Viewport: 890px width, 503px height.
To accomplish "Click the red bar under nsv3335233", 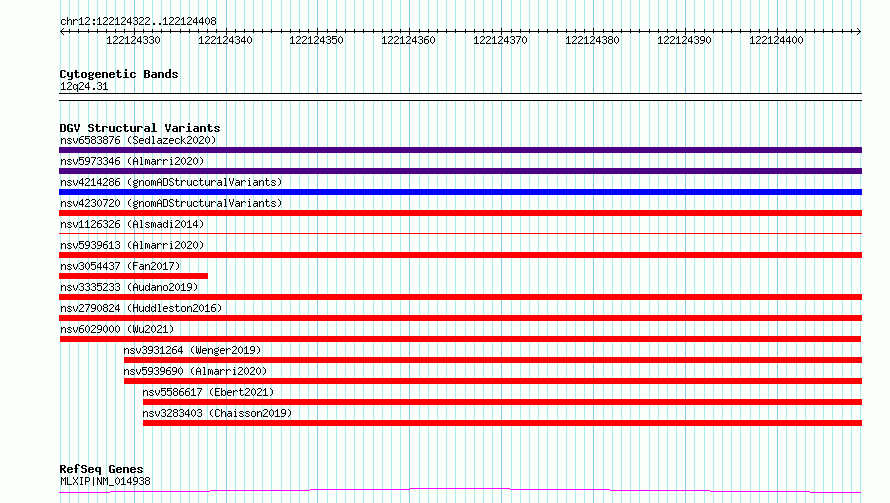I will (x=460, y=297).
